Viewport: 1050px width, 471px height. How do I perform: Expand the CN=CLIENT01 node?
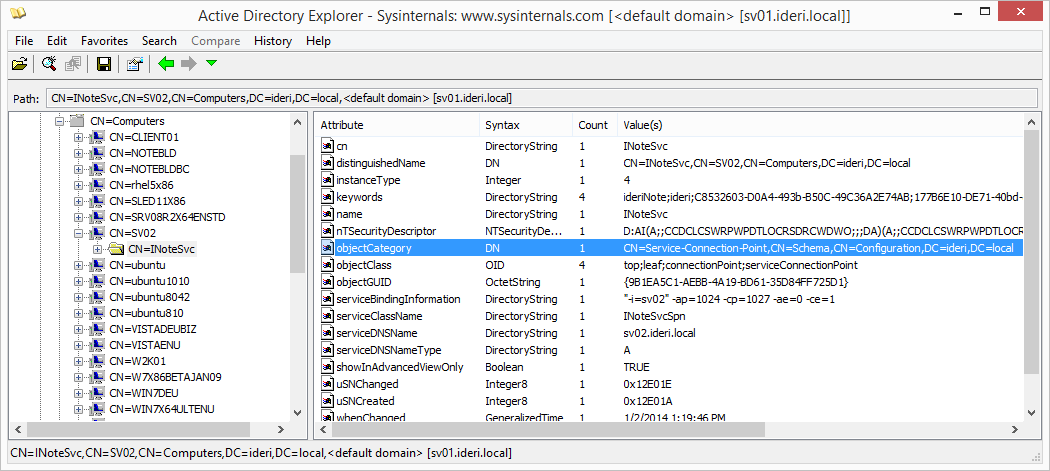78,137
